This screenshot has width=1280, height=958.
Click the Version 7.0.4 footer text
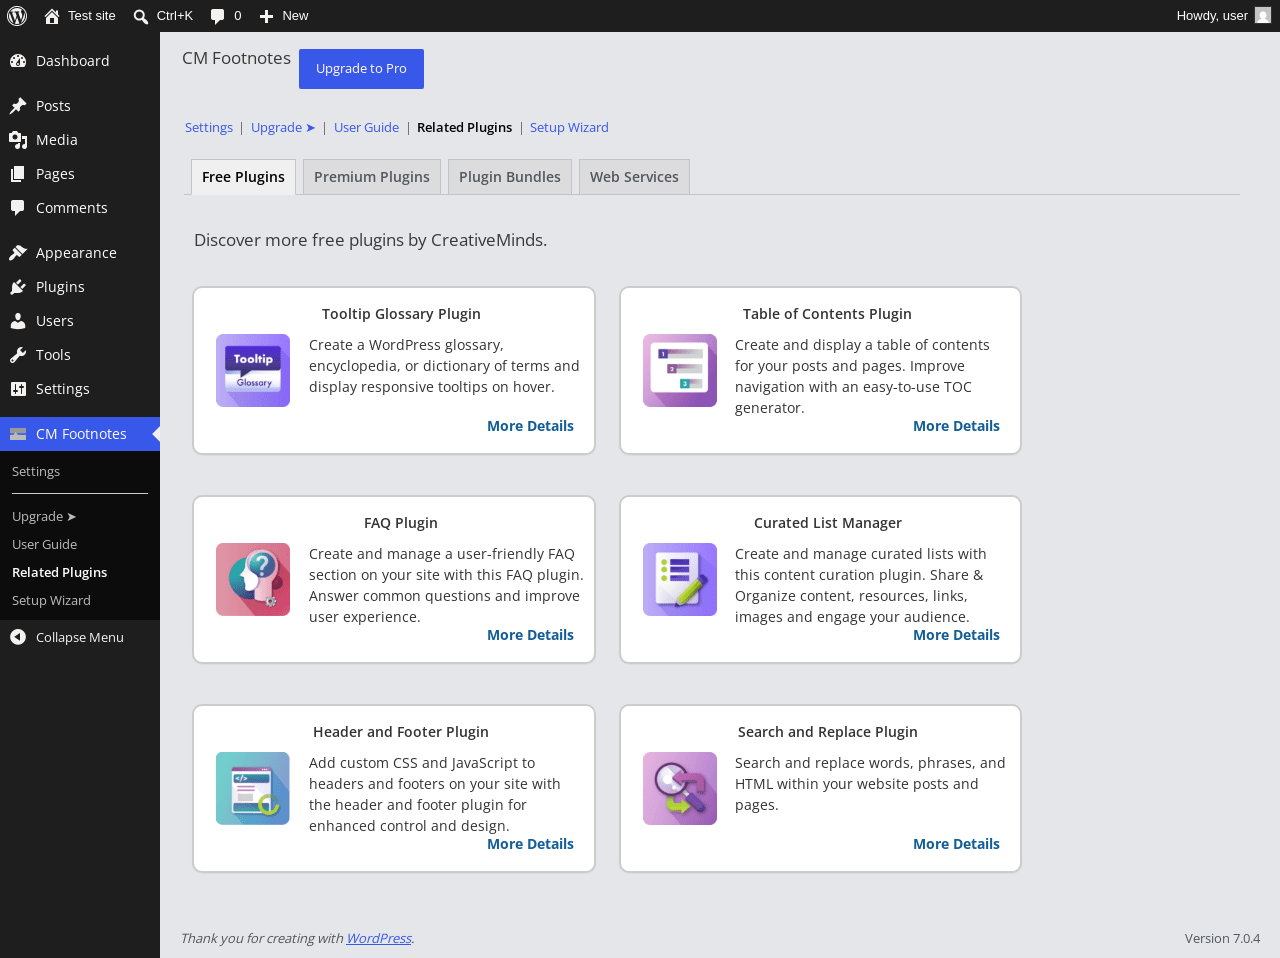1222,938
